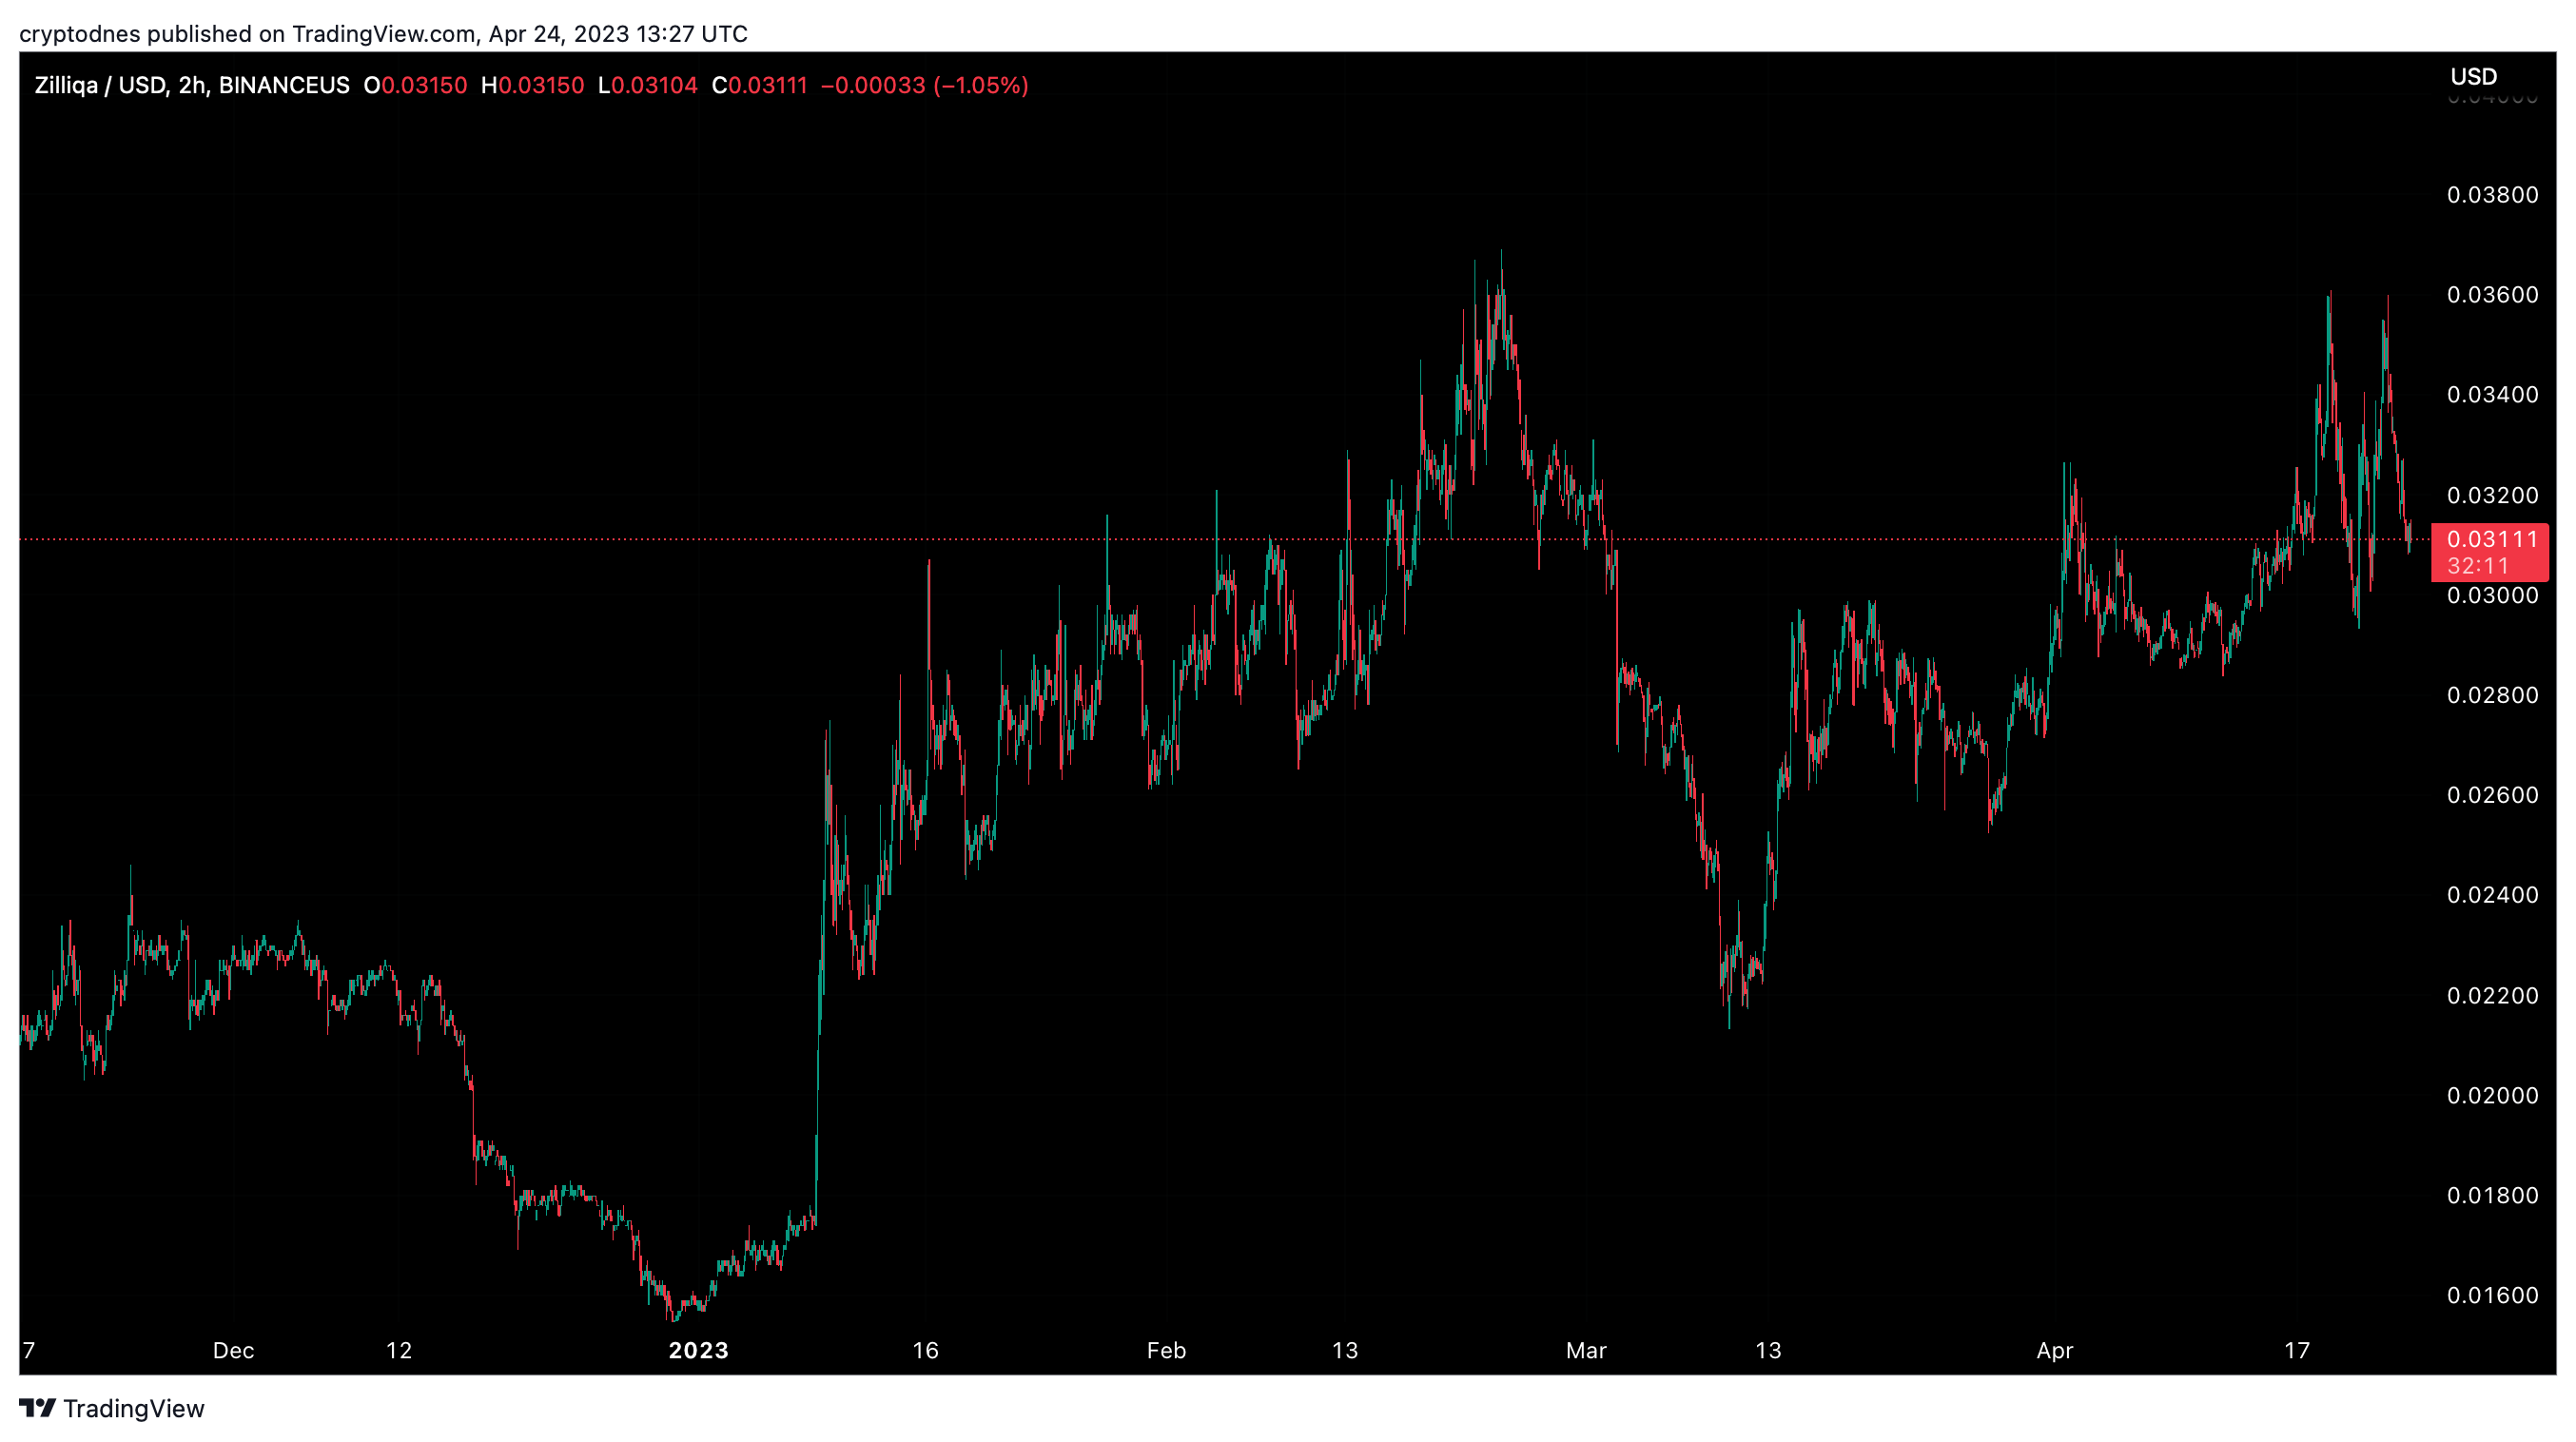Click the 0.03000 price axis label
The height and width of the screenshot is (1442, 2576).
[x=2493, y=595]
